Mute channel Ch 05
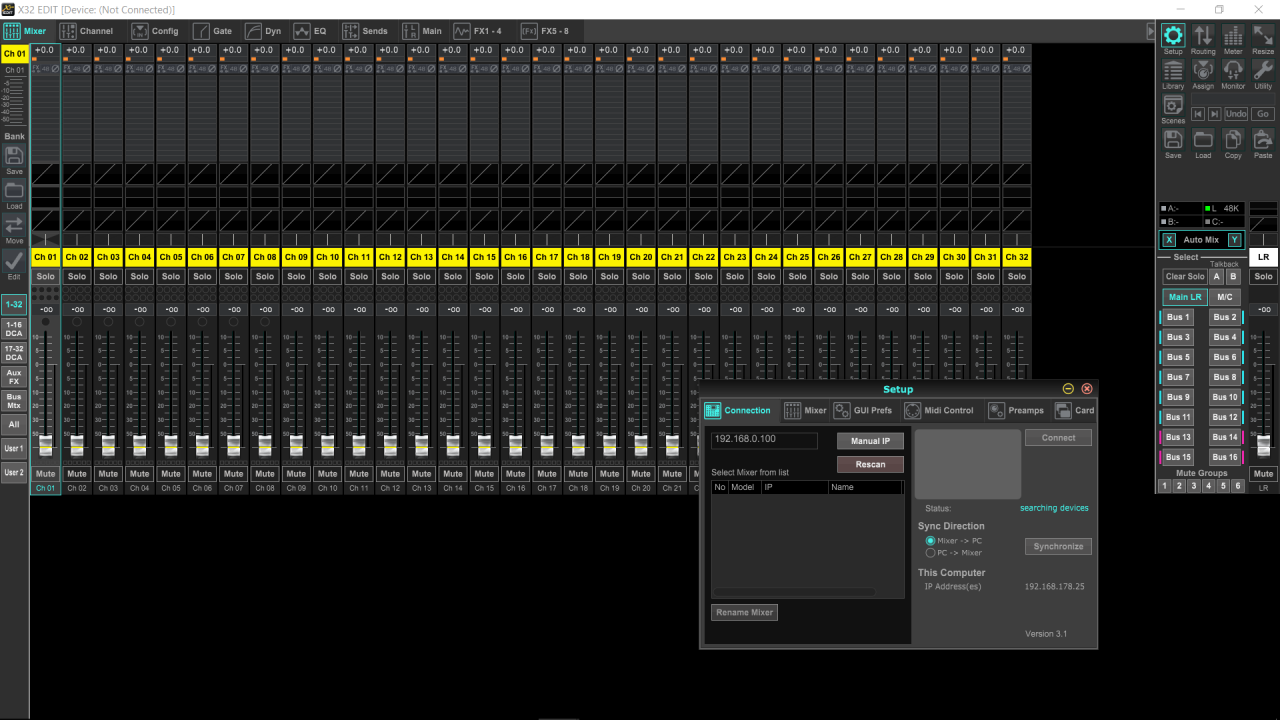The height and width of the screenshot is (720, 1280). [x=171, y=474]
